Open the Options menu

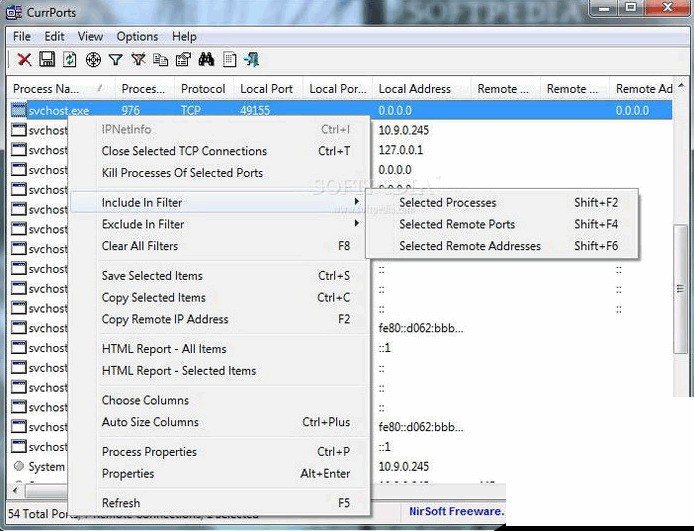pyautogui.click(x=137, y=36)
